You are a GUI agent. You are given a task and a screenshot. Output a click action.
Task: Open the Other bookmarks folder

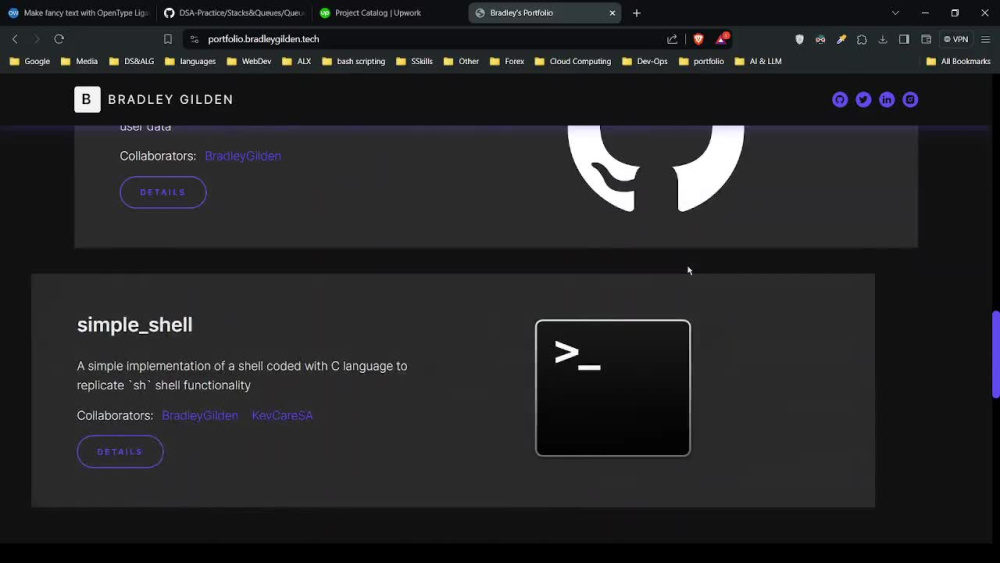point(461,61)
